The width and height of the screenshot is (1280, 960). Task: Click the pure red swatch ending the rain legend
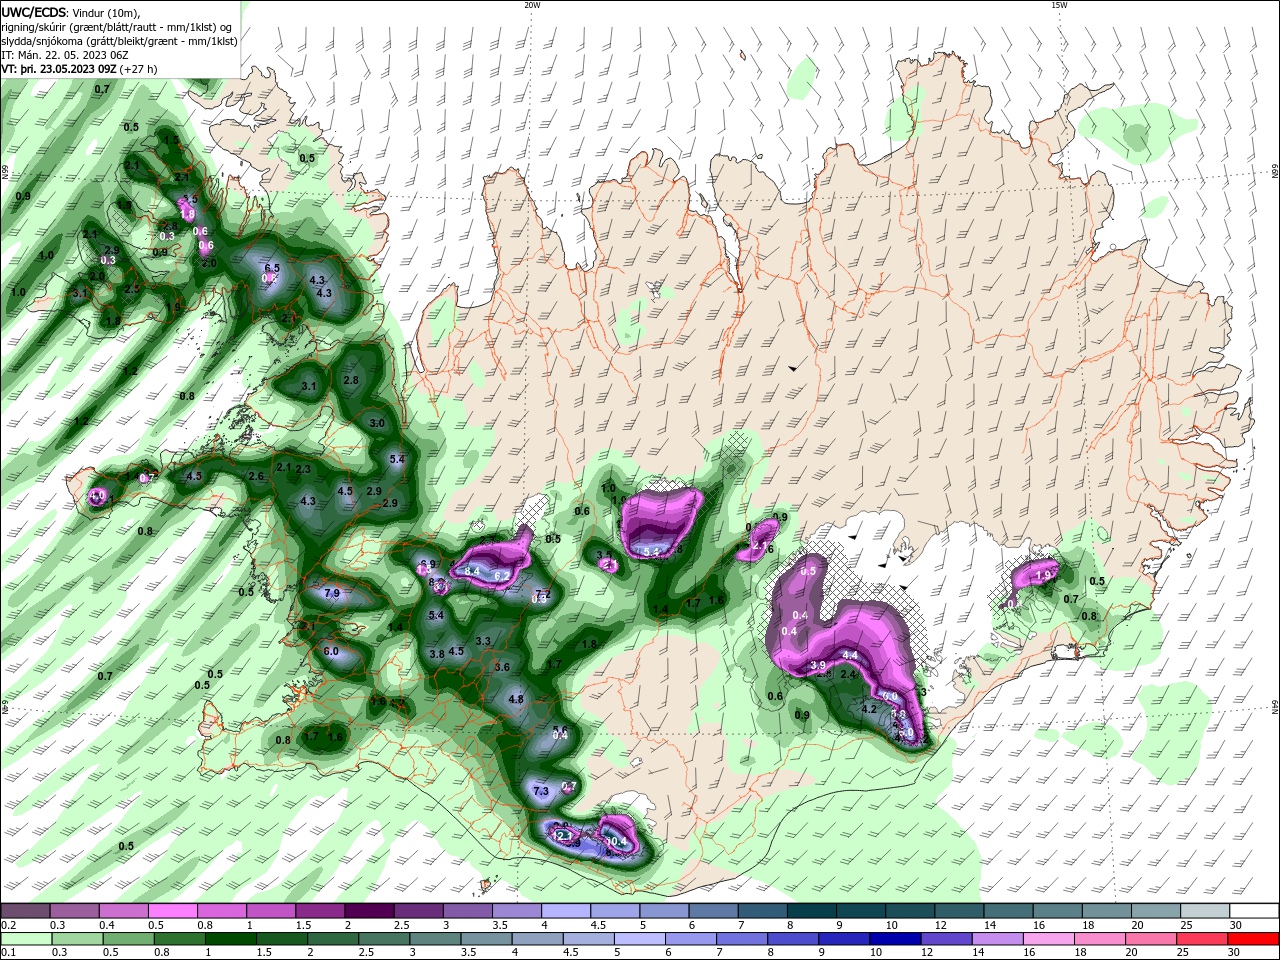click(1254, 939)
